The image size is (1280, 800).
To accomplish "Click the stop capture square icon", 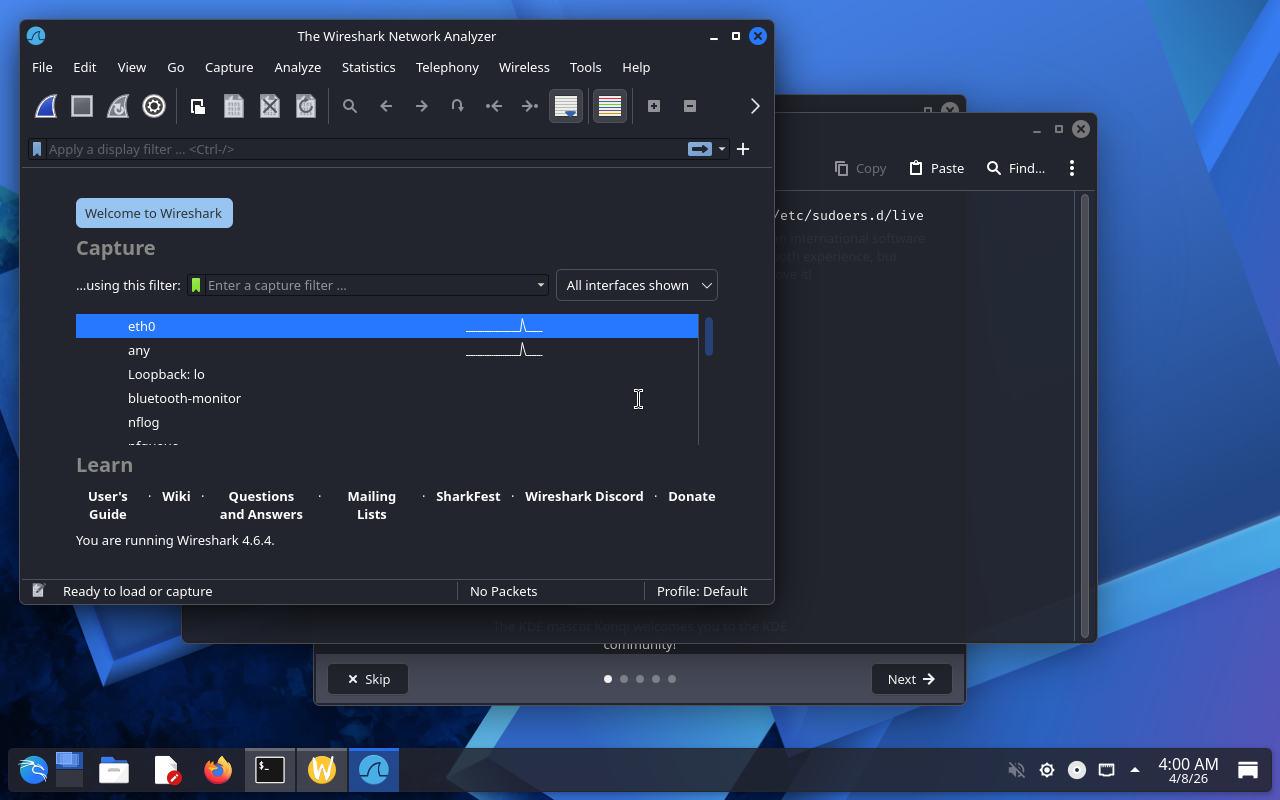I will (x=82, y=106).
